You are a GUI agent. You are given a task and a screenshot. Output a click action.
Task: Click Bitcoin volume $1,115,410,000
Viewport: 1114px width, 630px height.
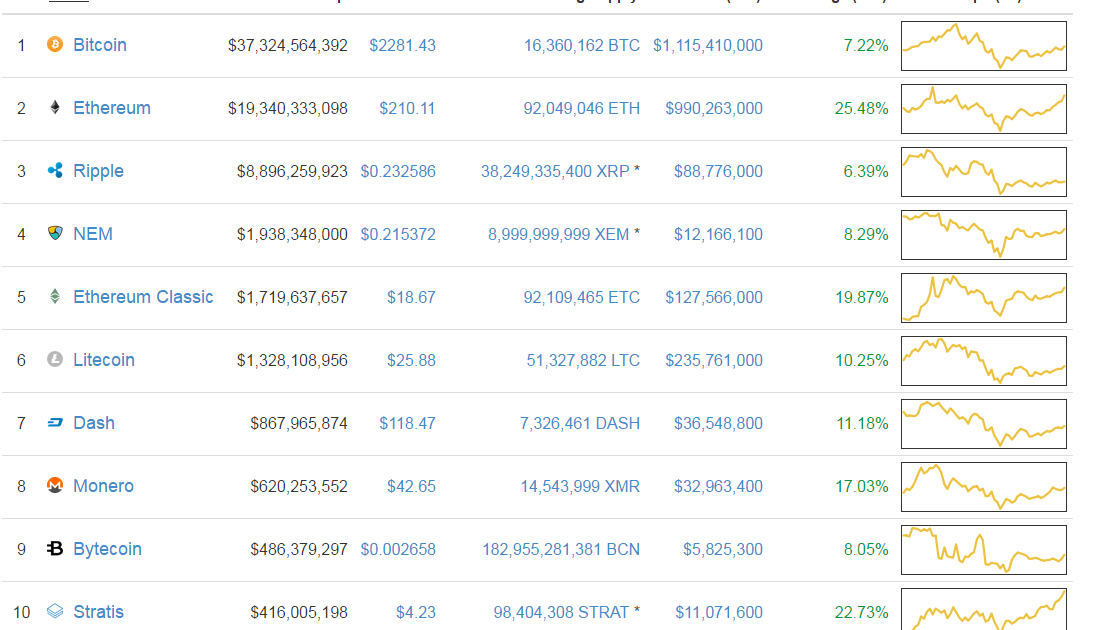click(x=708, y=45)
